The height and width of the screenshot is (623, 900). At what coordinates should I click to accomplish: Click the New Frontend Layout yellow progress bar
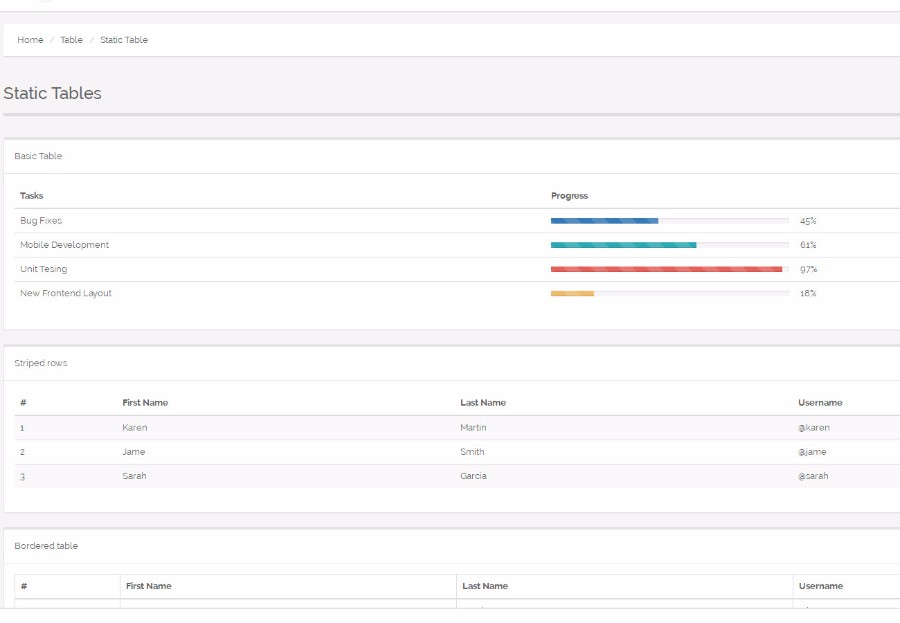click(669, 293)
